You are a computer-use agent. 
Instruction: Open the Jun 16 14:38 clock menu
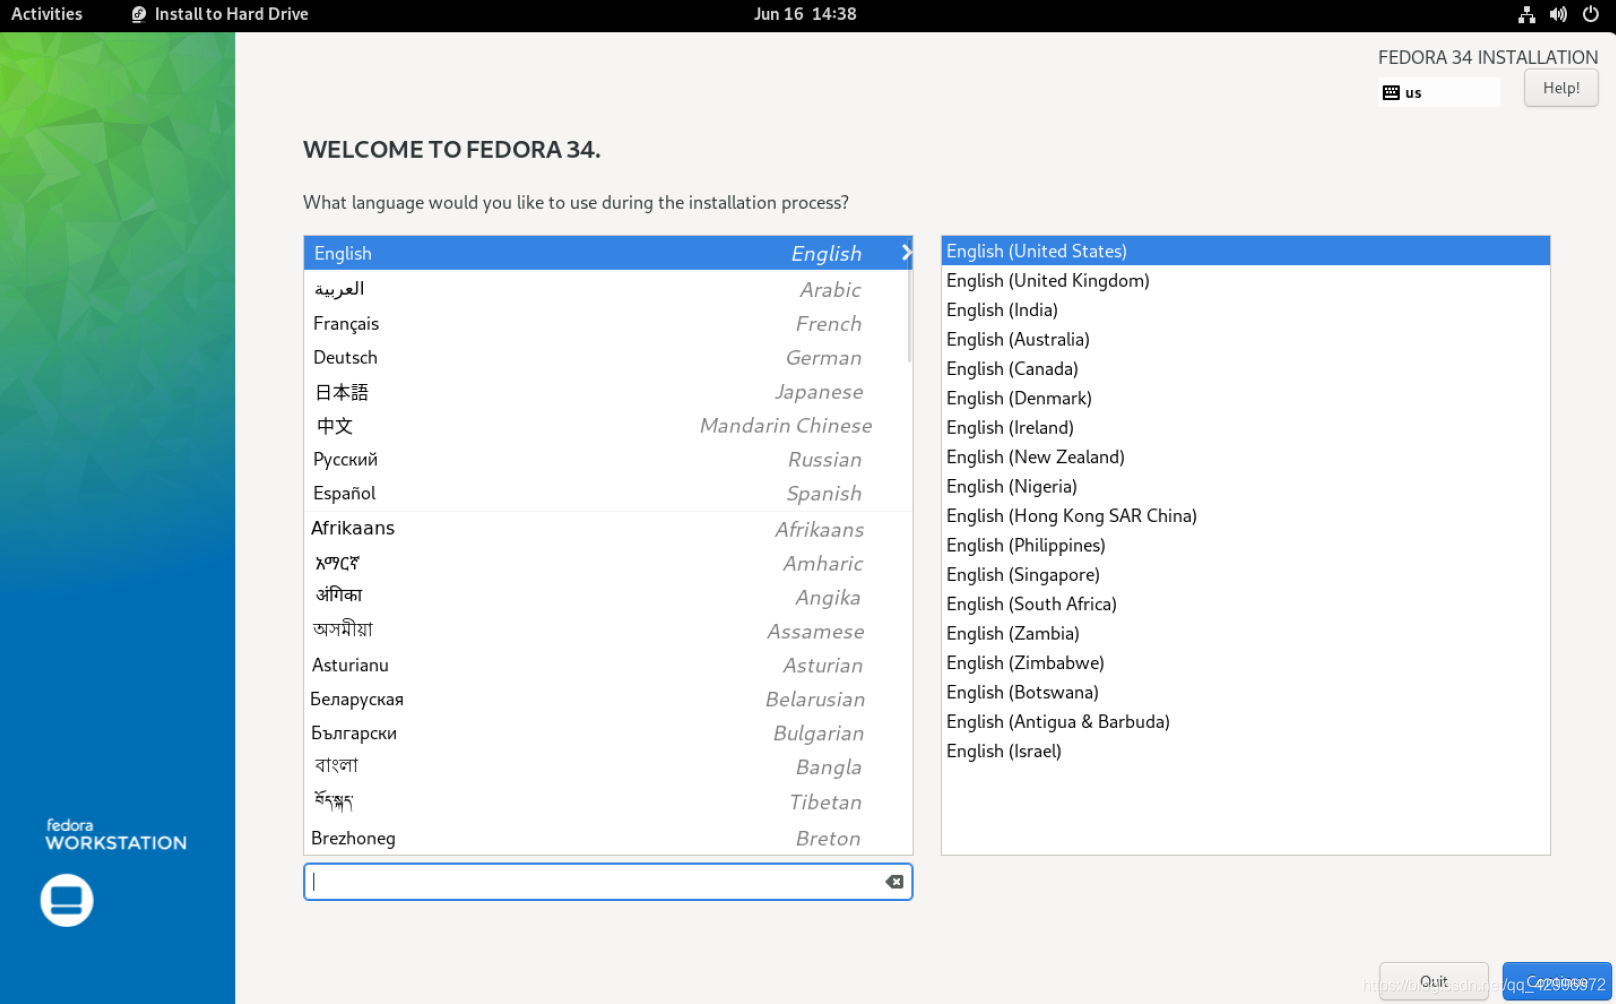click(x=805, y=14)
